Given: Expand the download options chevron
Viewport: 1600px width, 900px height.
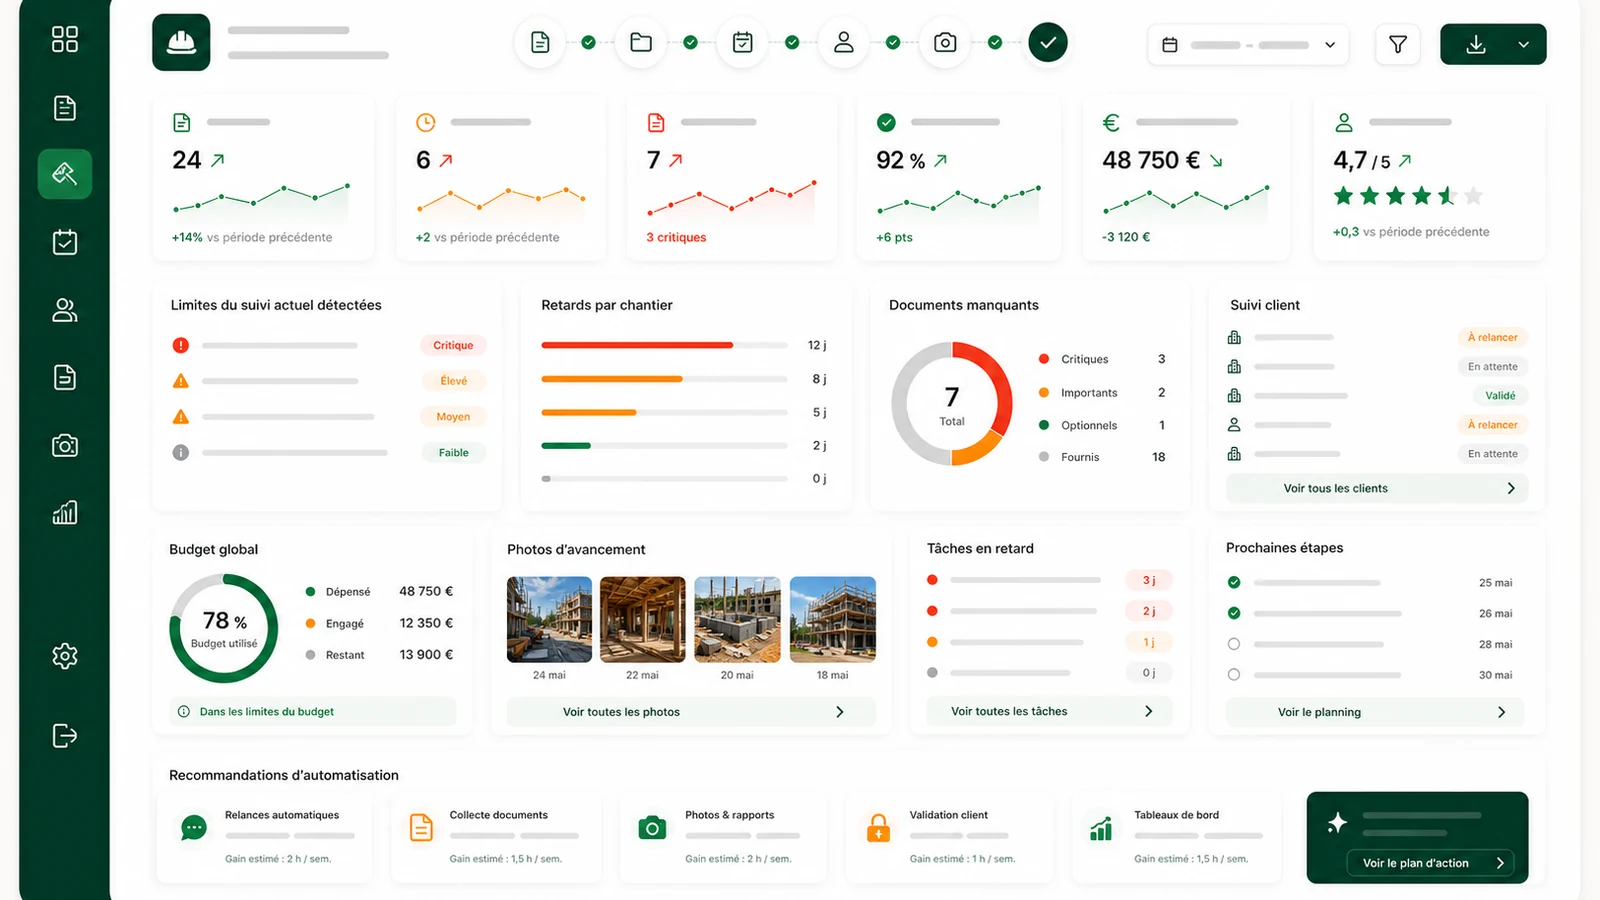Looking at the screenshot, I should click(1523, 44).
